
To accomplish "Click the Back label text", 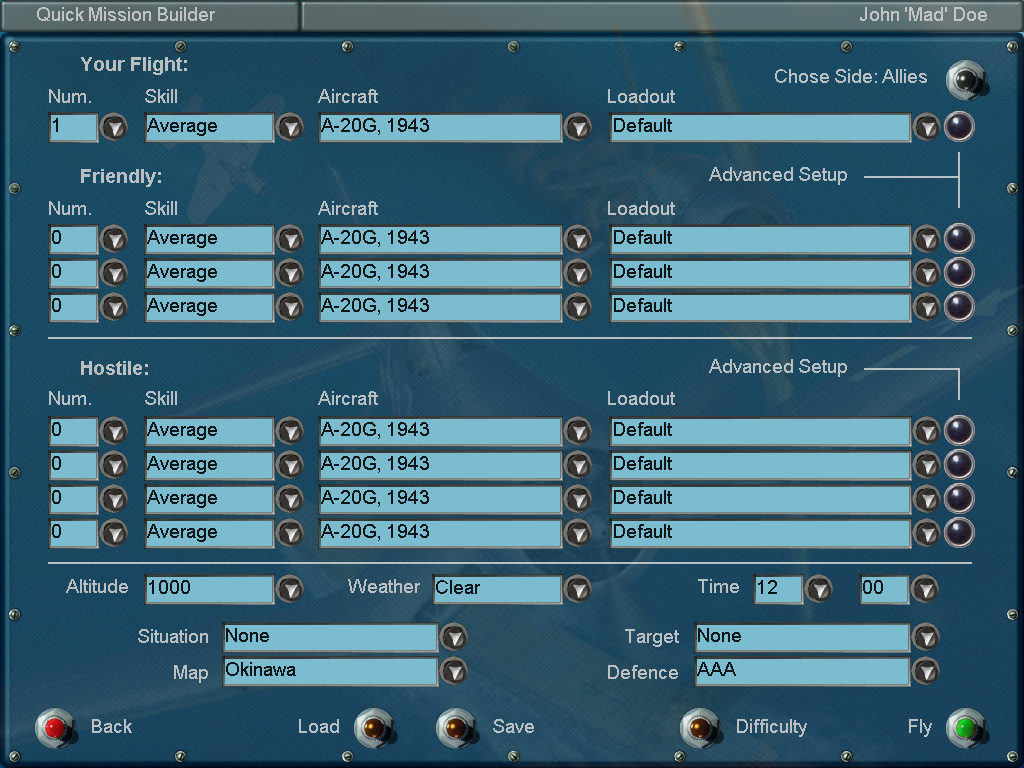I will [111, 727].
